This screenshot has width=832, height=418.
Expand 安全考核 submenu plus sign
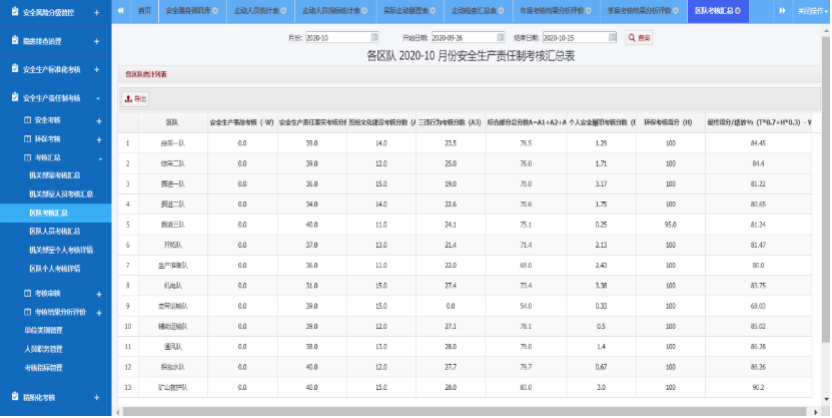[x=99, y=121]
